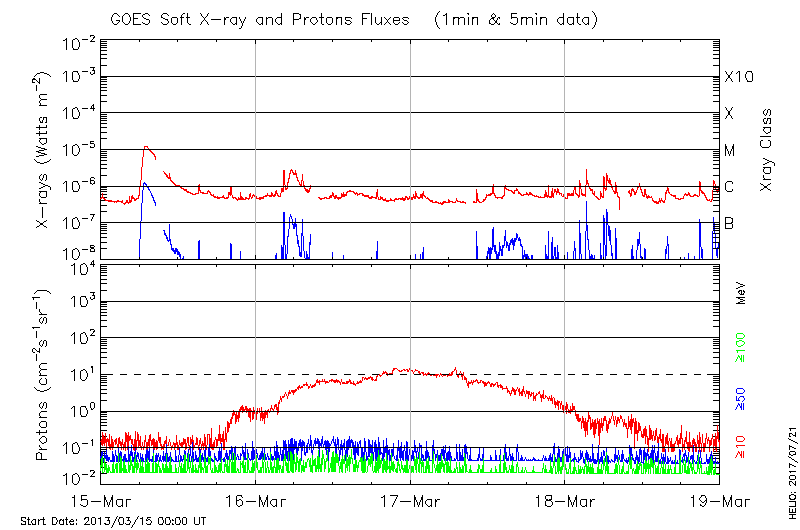Click the C class label on the right axis
The width and height of the screenshot is (800, 530).
tap(729, 188)
